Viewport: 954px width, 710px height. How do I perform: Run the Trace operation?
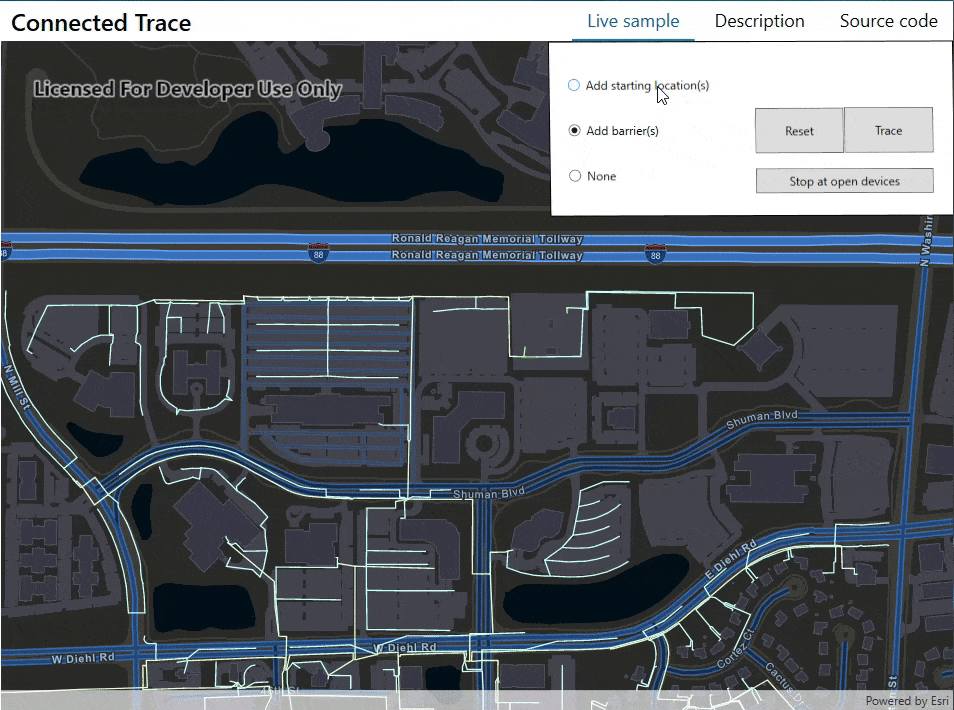pos(888,130)
